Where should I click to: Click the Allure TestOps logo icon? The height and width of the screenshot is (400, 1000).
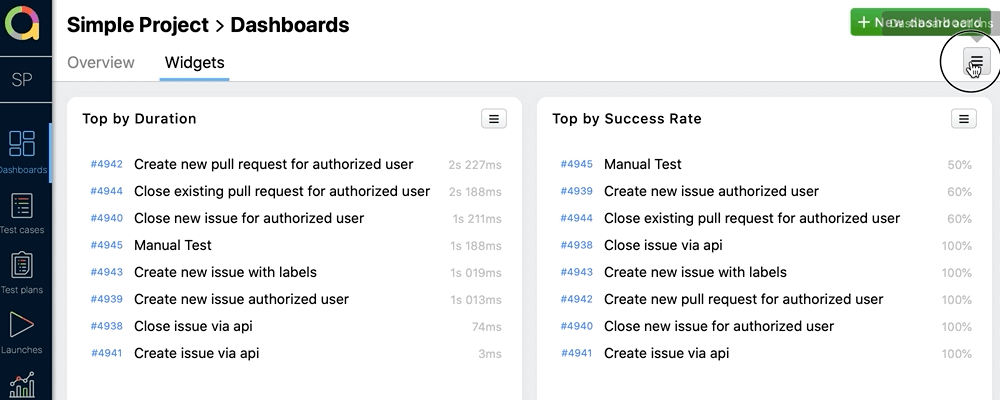point(22,22)
